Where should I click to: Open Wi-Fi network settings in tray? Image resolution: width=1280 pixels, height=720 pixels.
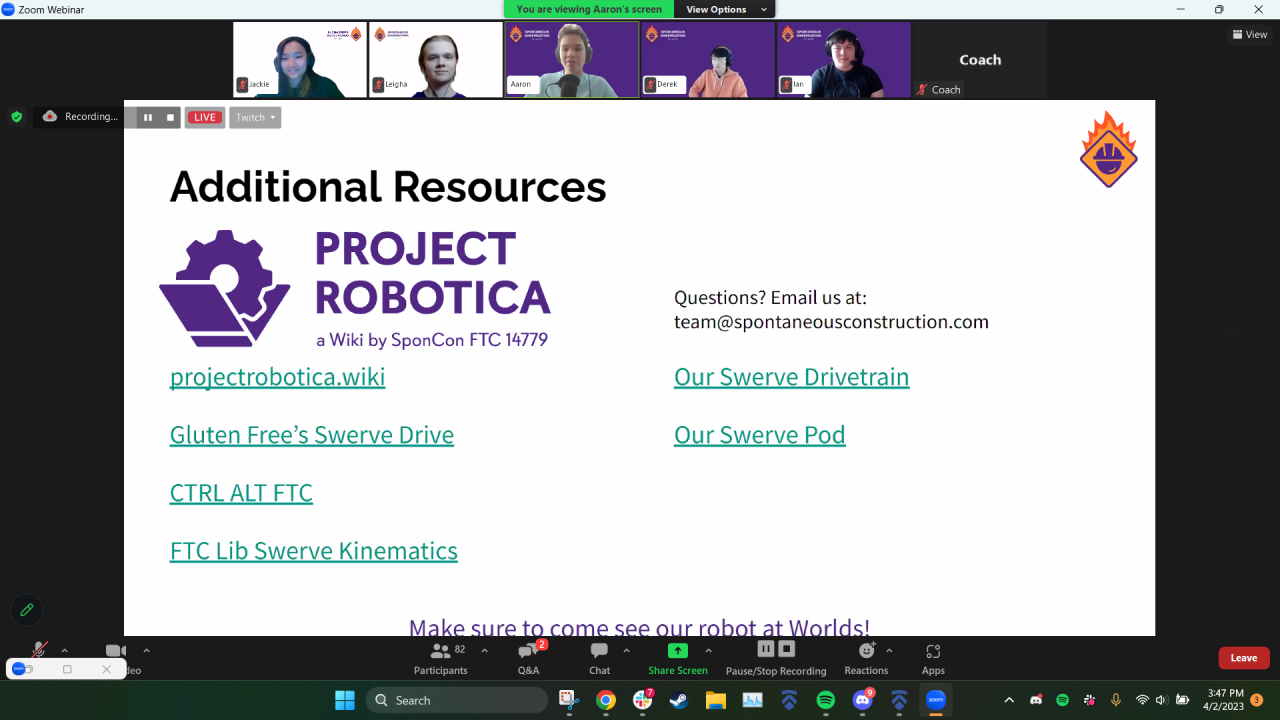[x=1142, y=700]
